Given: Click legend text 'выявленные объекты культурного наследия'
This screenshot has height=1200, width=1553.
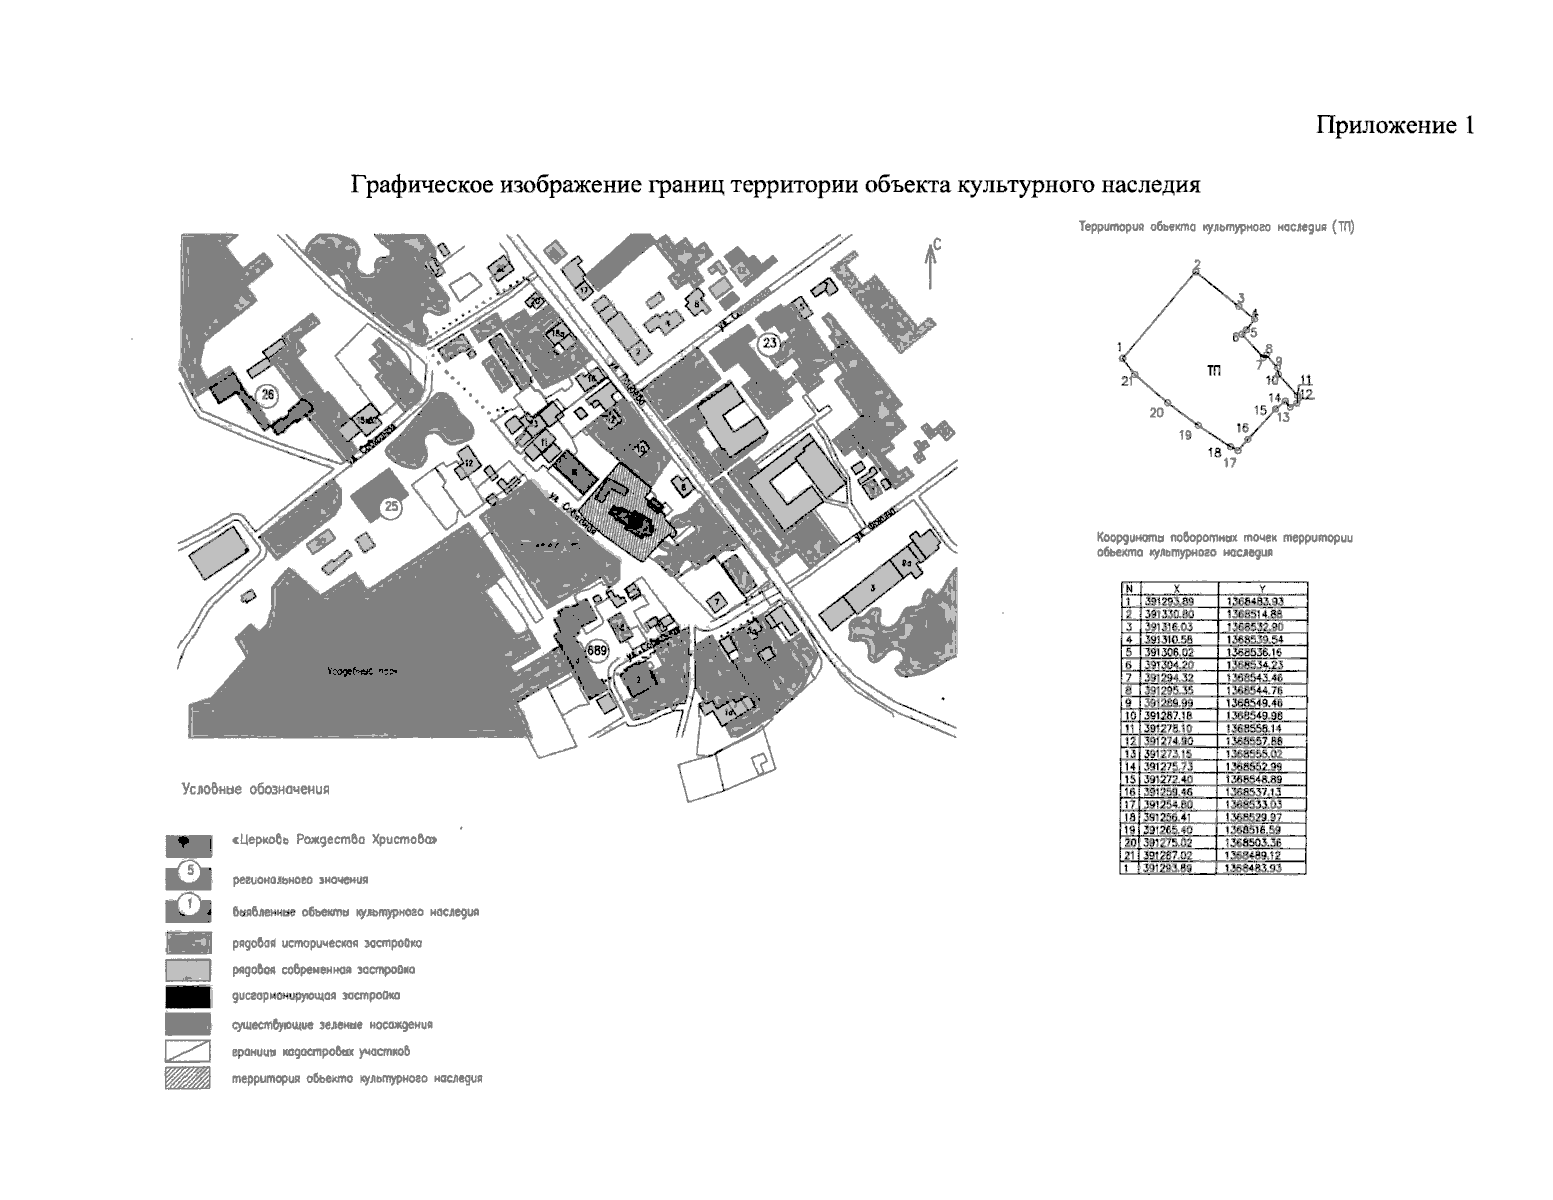Looking at the screenshot, I should (355, 912).
